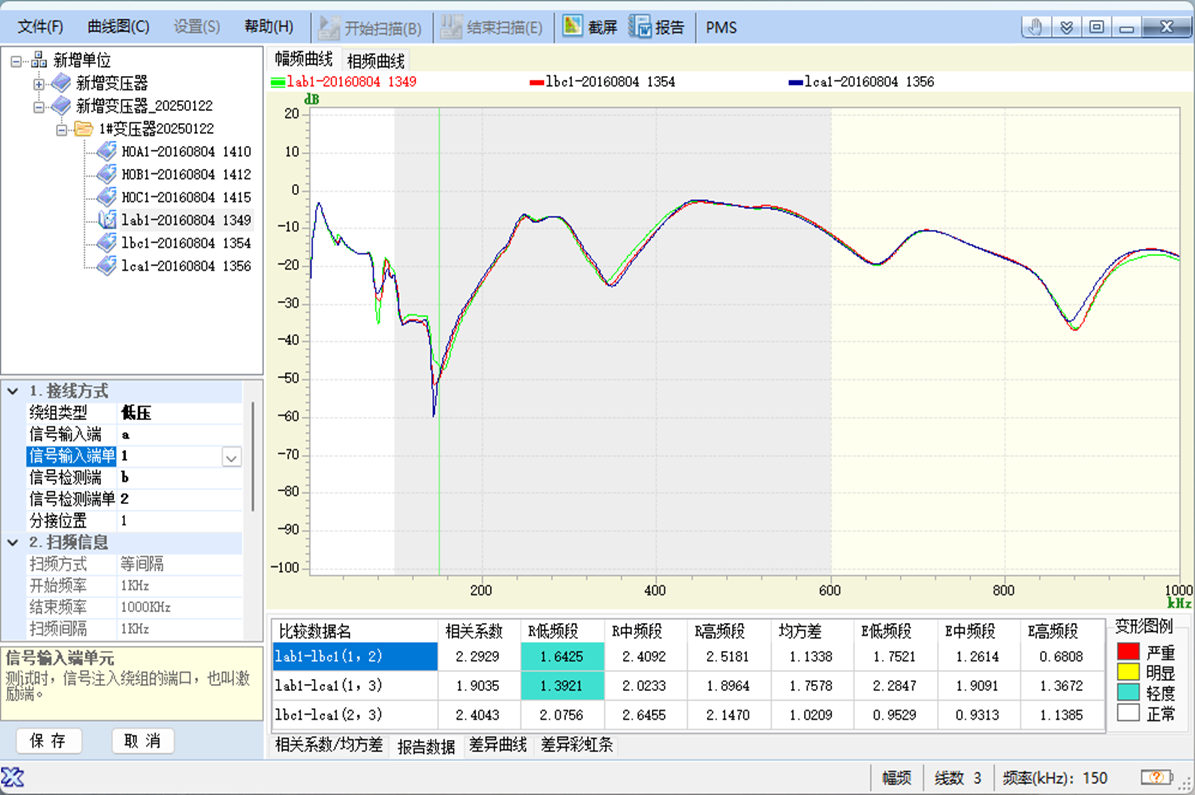Toggle the red lbc1 curve legend

click(536, 82)
